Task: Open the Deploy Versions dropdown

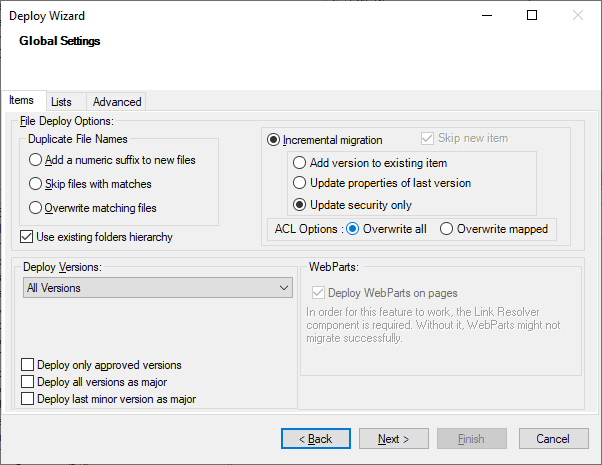Action: (x=158, y=288)
